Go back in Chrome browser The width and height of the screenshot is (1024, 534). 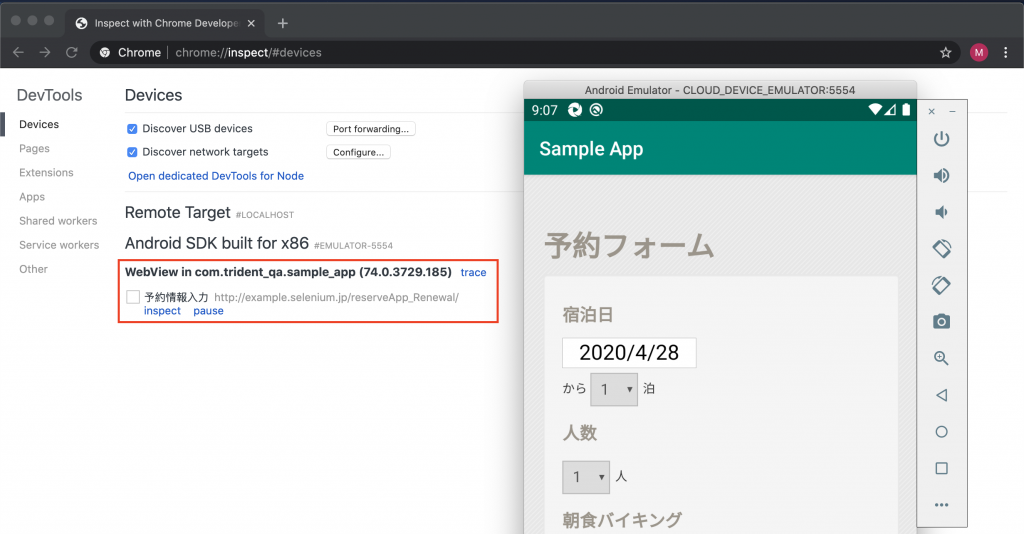pos(18,52)
